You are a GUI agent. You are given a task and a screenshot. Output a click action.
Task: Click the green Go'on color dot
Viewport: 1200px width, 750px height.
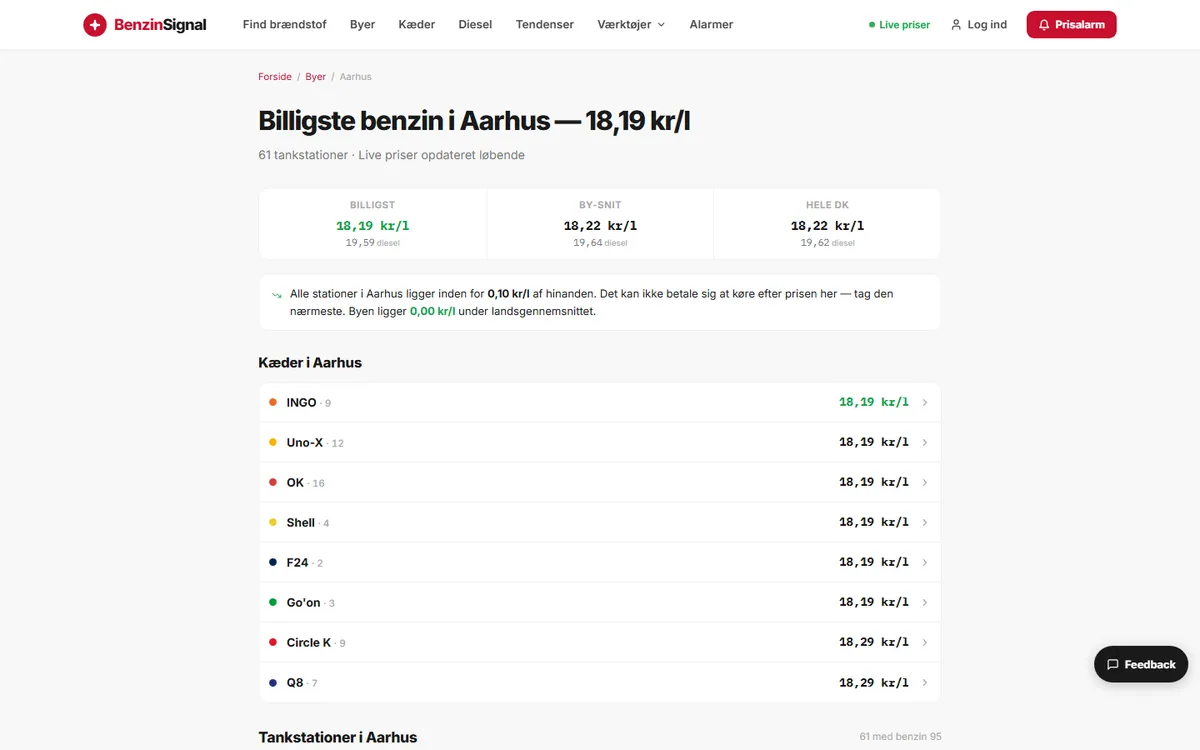point(273,602)
